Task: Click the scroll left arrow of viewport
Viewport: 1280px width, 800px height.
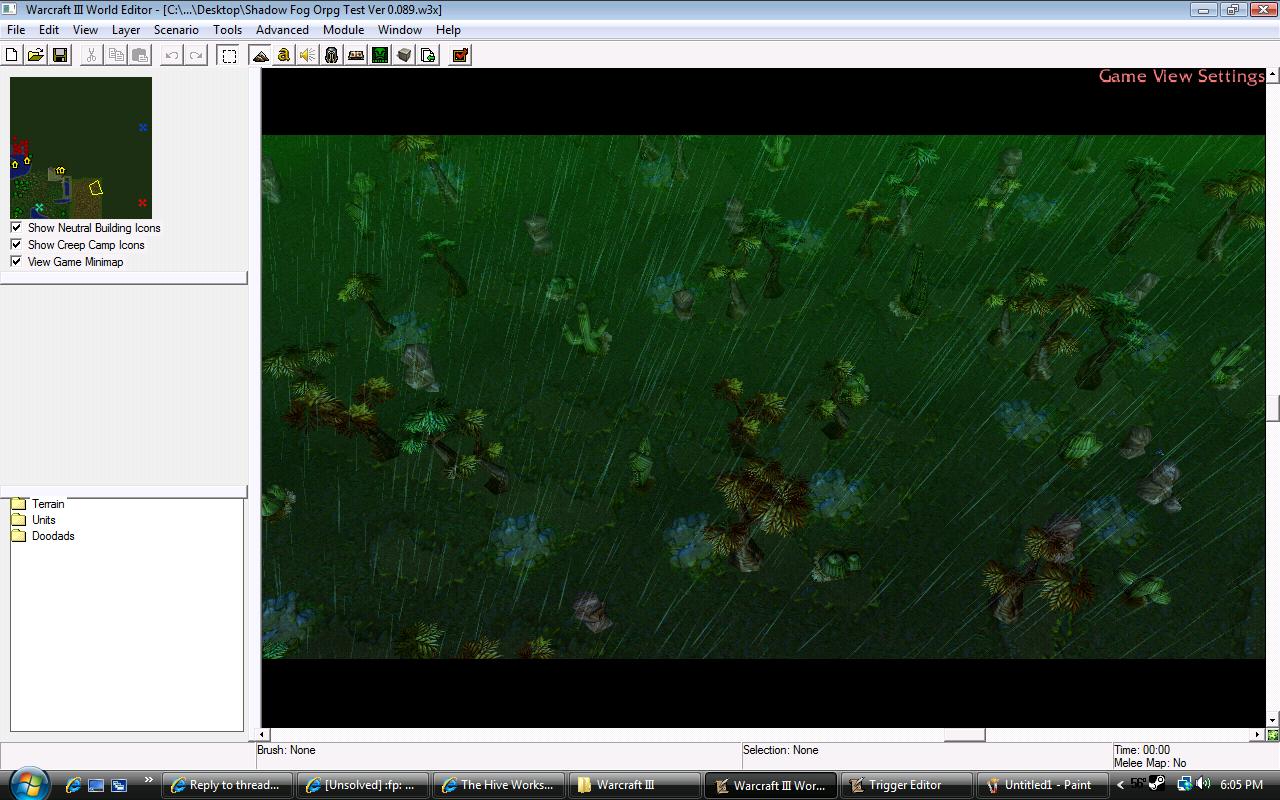Action: [262, 735]
